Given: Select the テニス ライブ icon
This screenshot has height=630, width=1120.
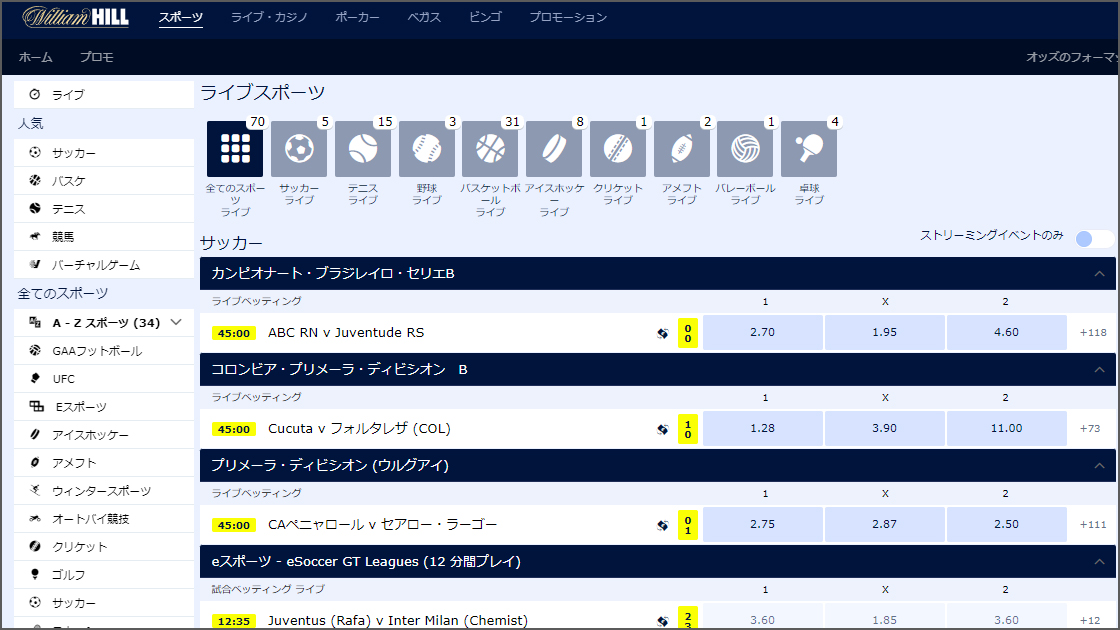Looking at the screenshot, I should (x=363, y=149).
